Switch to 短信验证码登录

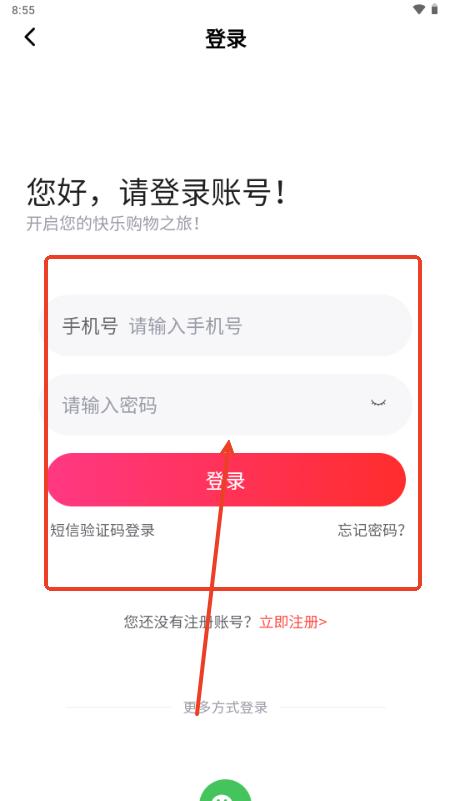102,530
